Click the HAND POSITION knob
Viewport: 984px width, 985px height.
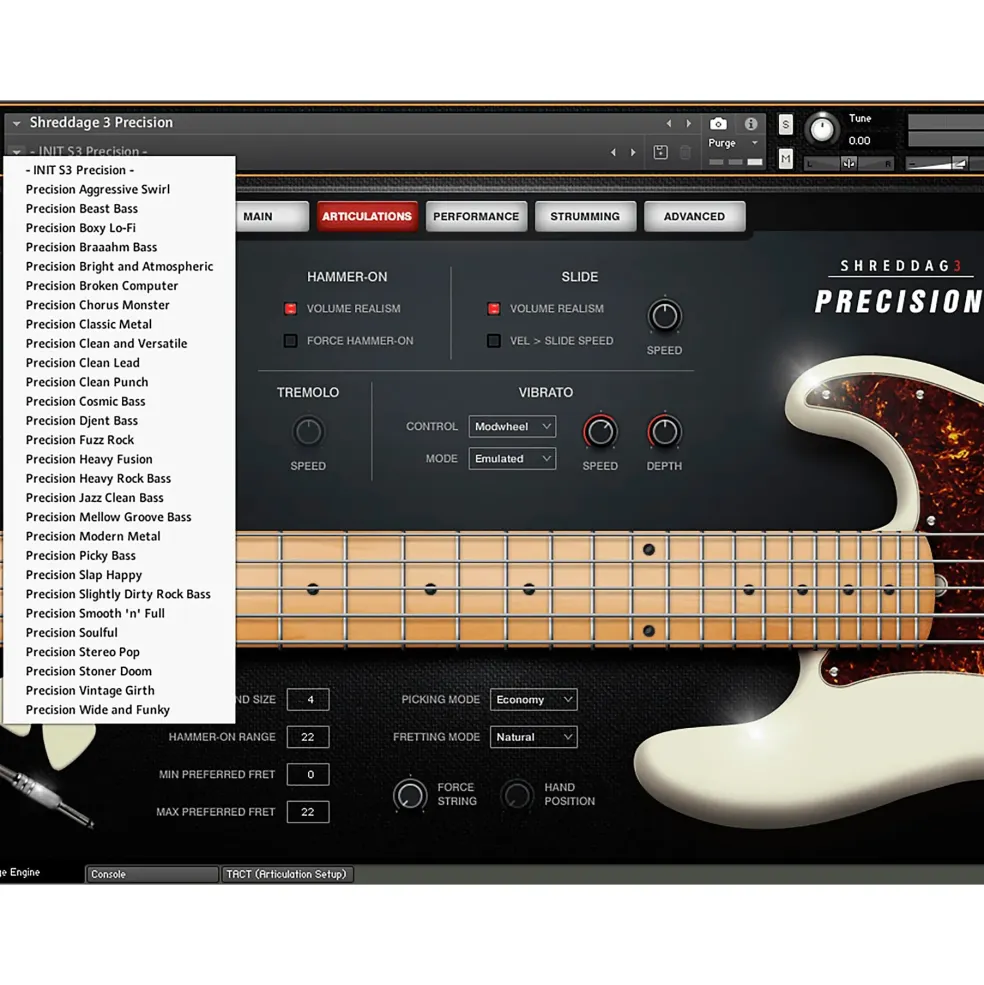[x=517, y=795]
